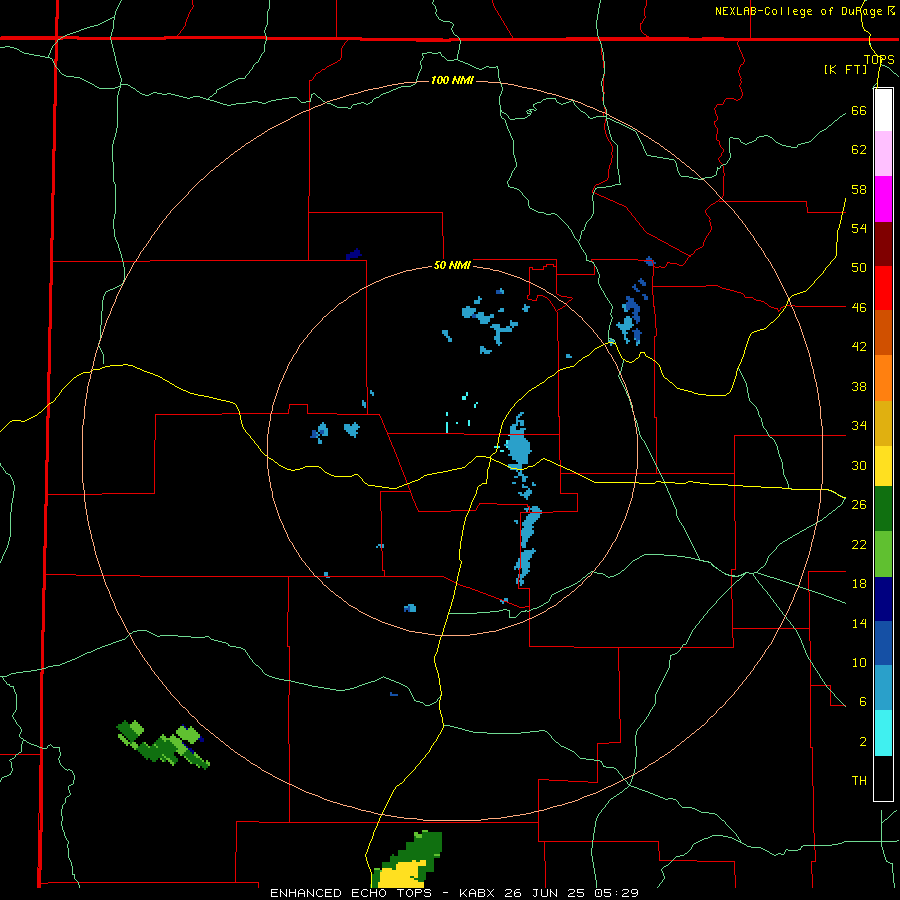Click the cyan 2 K FT legend band
Viewport: 900px width, 900px height.
[883, 733]
